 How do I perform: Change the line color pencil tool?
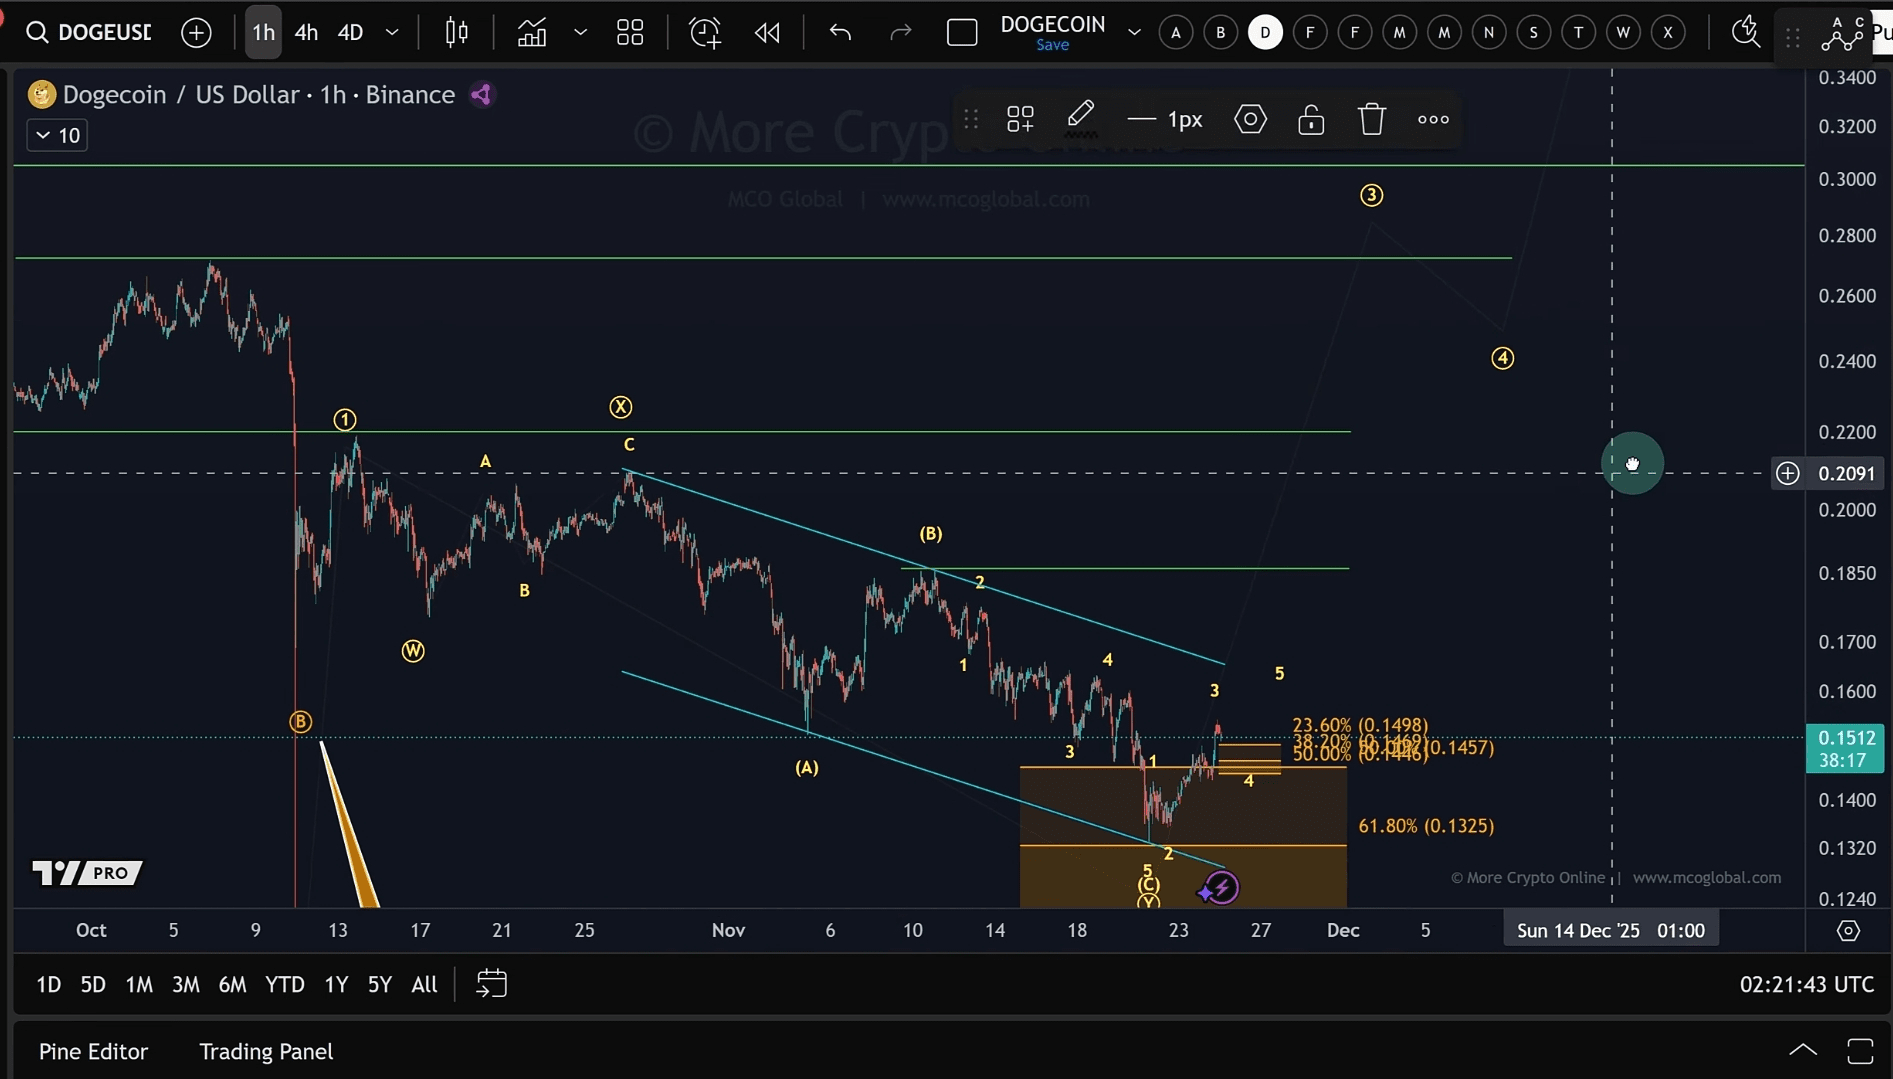pos(1081,119)
